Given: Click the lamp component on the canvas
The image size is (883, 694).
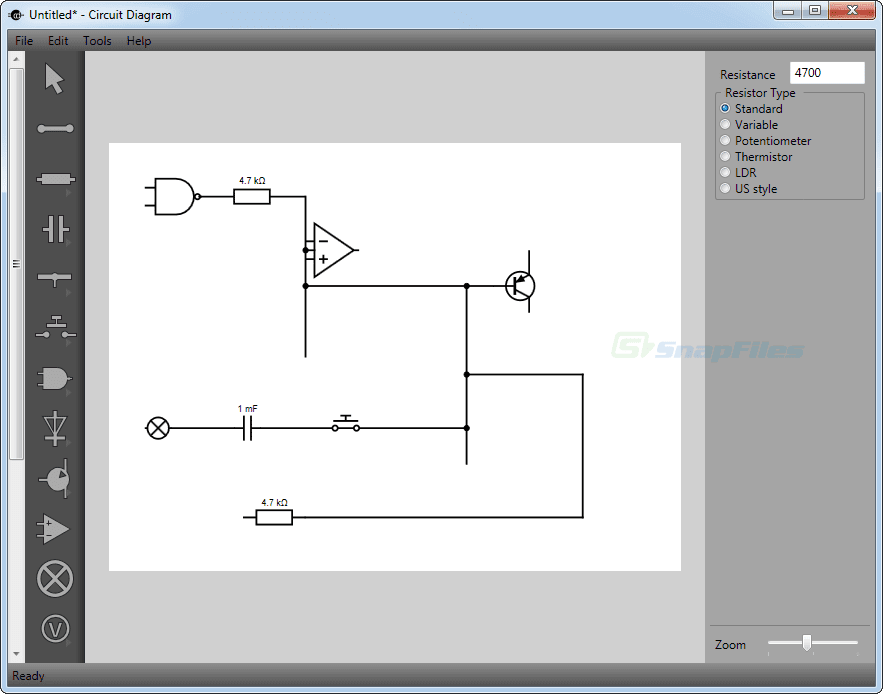Looking at the screenshot, I should (158, 428).
